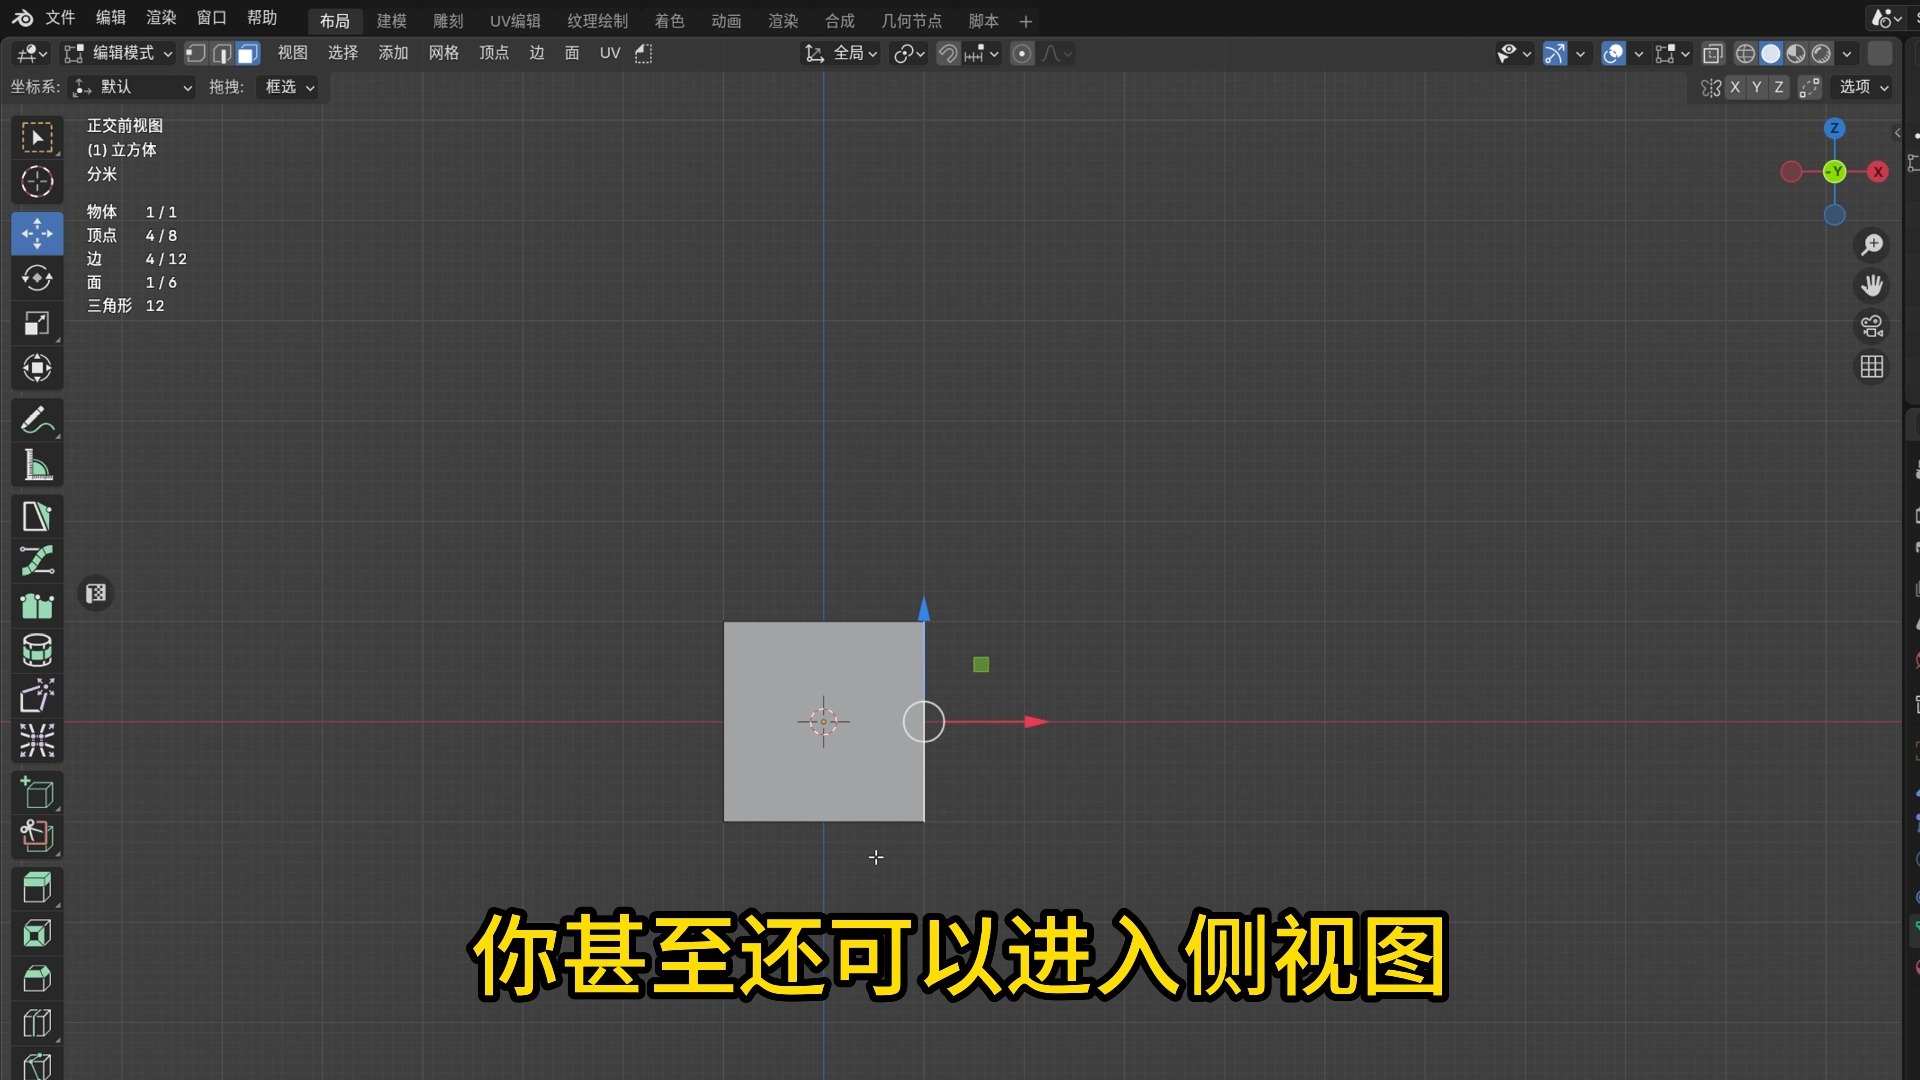Toggle snapping magnet icon

pos(948,53)
